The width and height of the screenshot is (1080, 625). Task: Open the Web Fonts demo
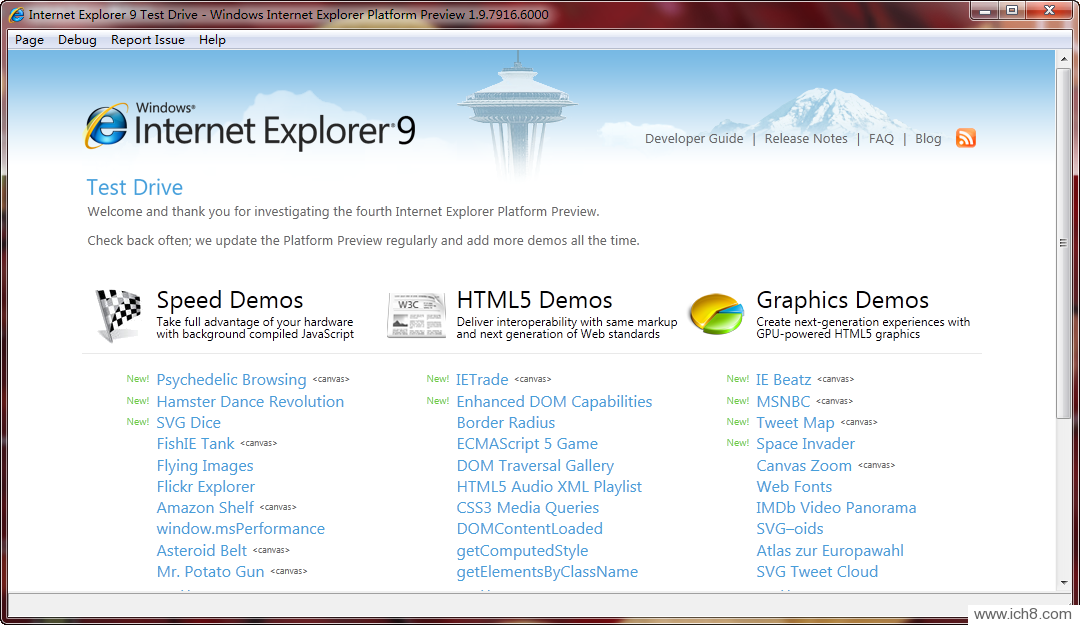[794, 486]
